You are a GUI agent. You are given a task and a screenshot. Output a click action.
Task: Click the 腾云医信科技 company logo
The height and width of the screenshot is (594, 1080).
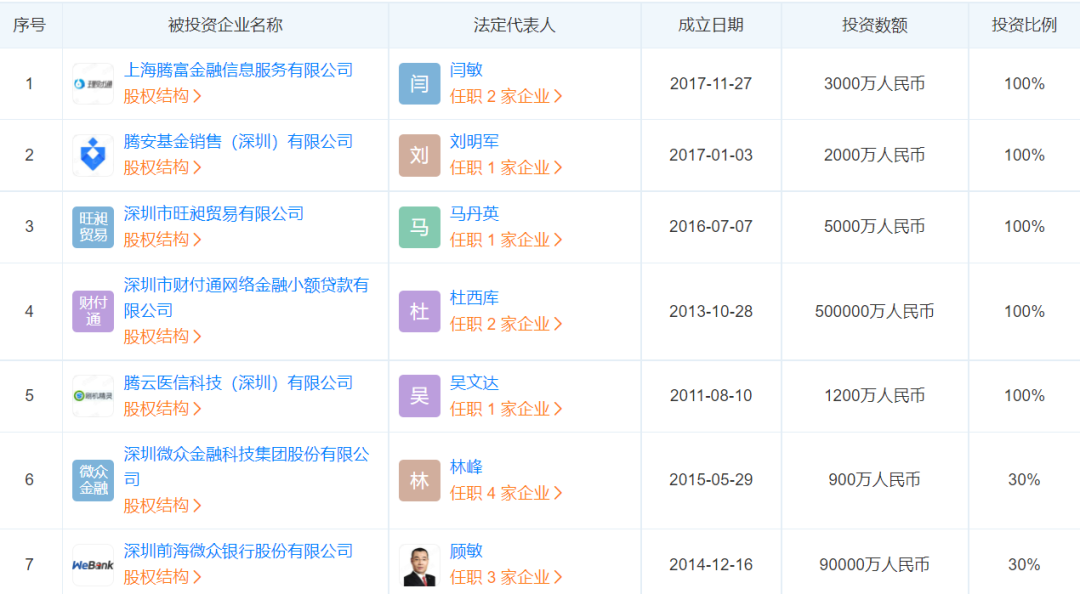93,396
